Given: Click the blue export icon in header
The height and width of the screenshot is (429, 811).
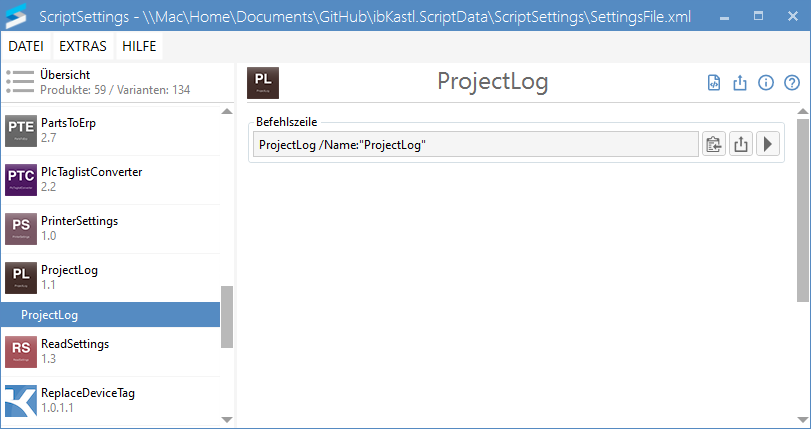Looking at the screenshot, I should point(740,83).
